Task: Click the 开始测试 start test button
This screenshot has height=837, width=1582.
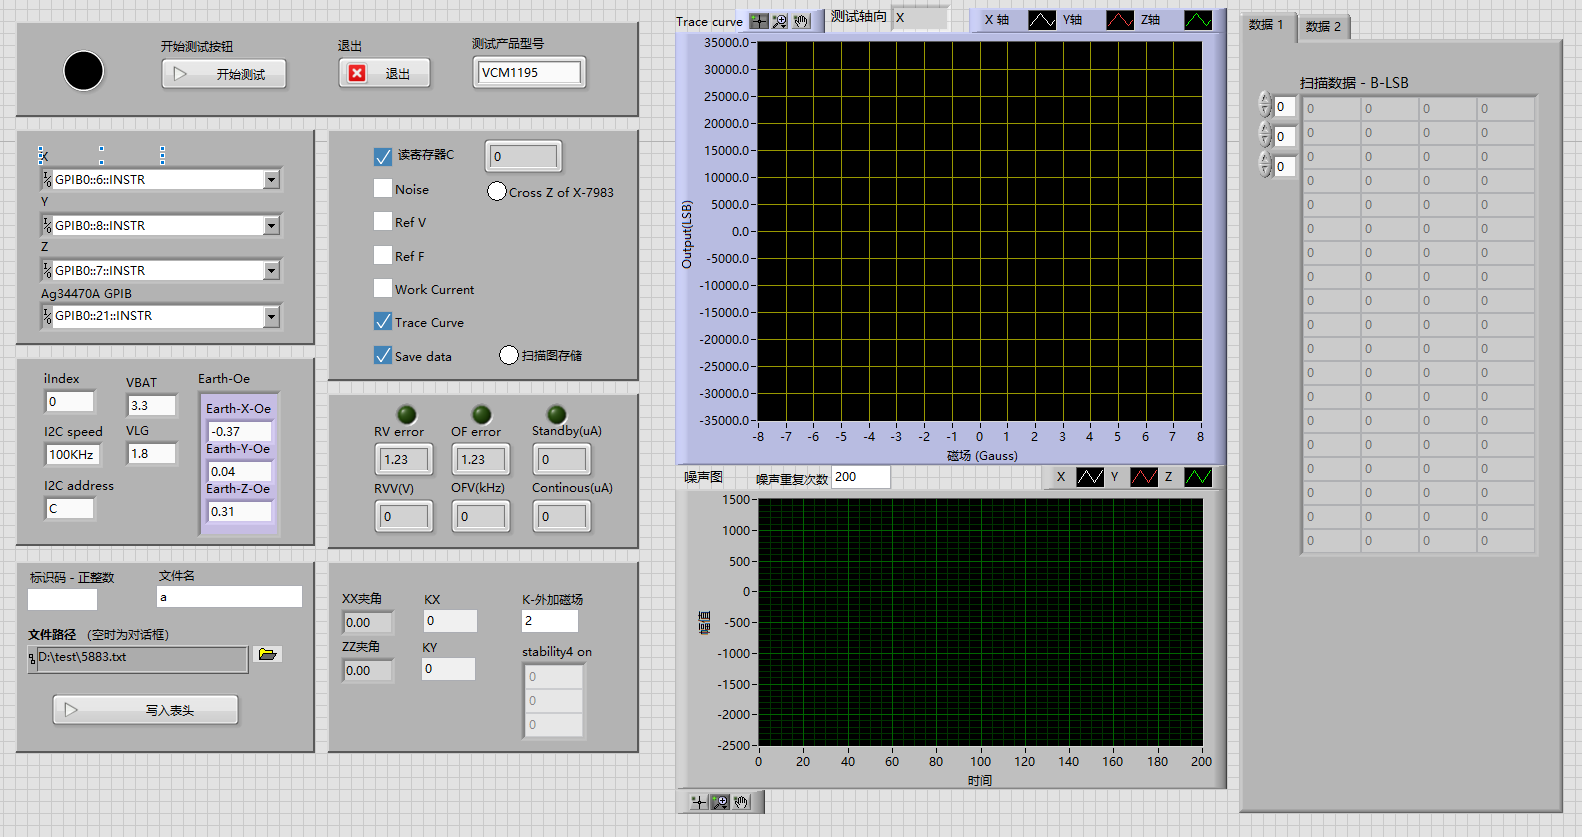Action: pyautogui.click(x=224, y=74)
